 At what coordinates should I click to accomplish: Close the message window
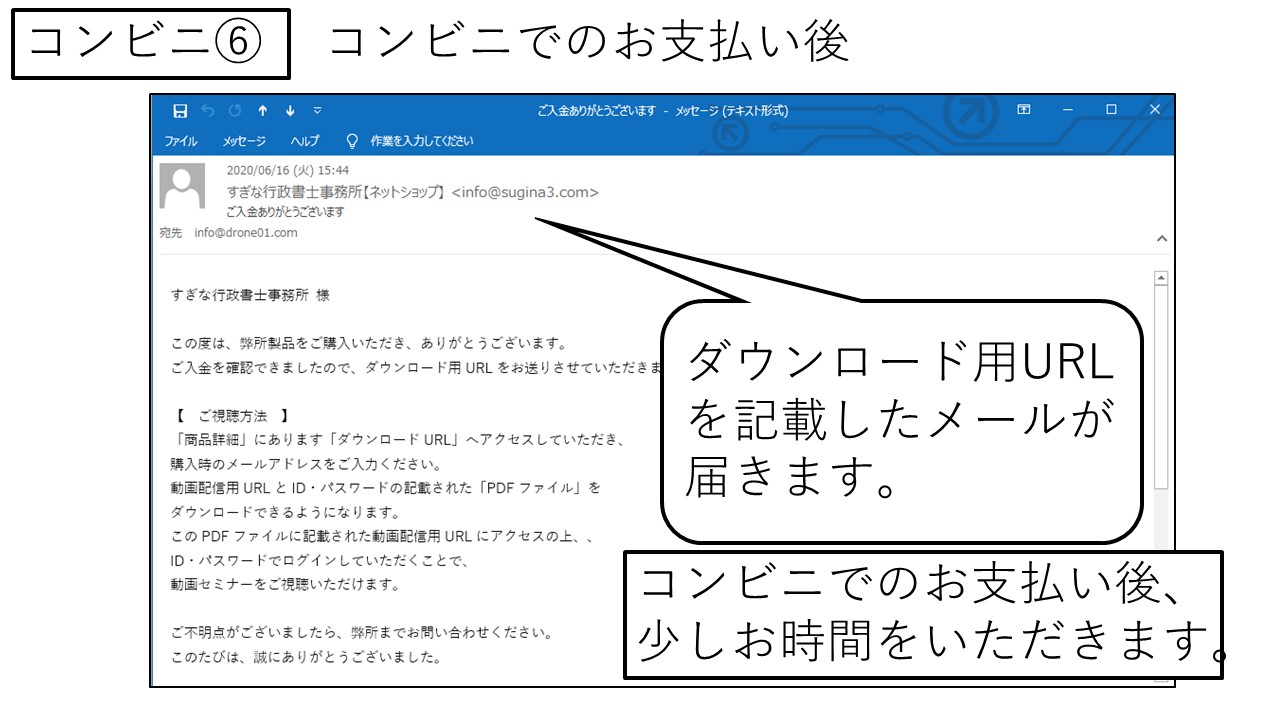[x=1155, y=110]
